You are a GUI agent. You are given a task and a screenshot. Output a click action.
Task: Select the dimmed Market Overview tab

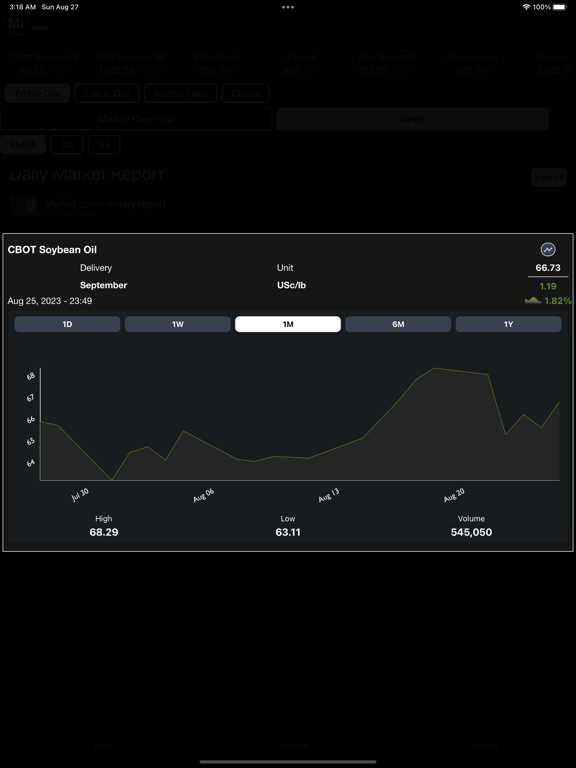[136, 119]
